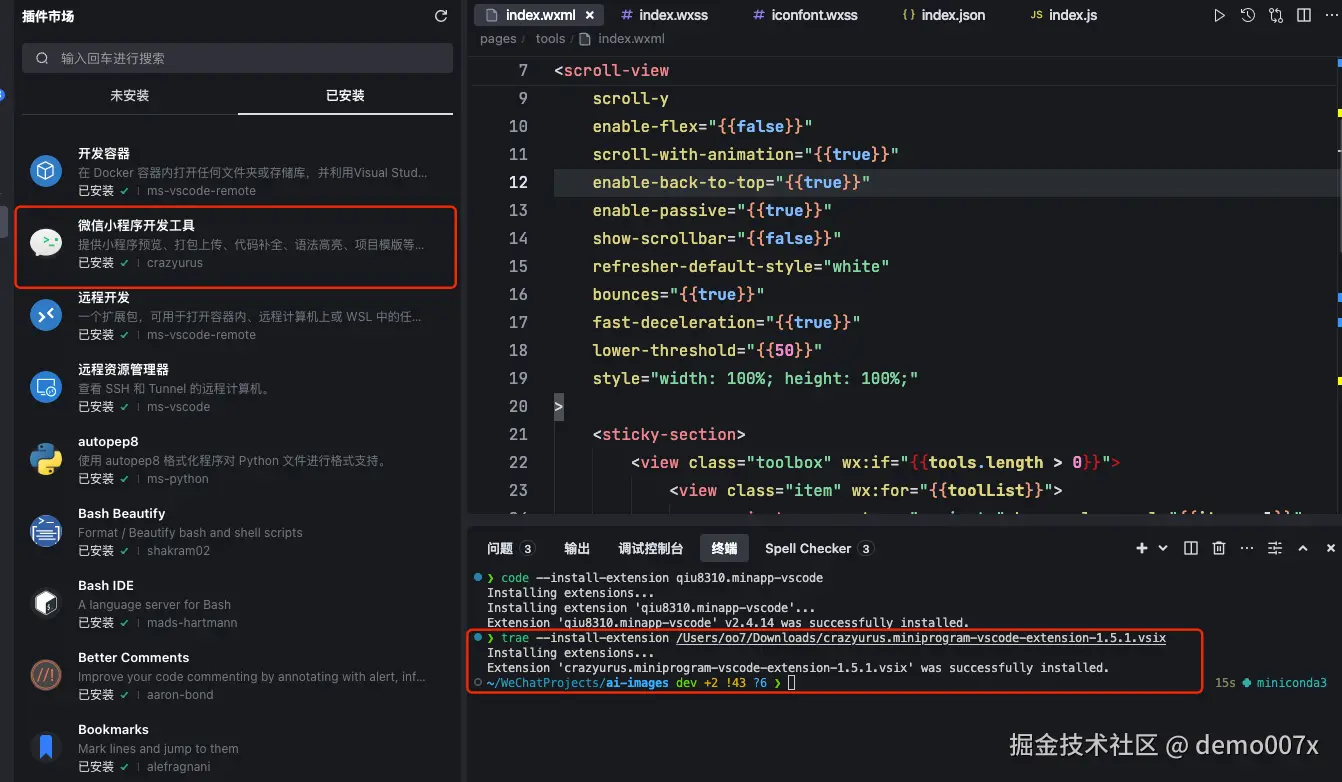This screenshot has height=782, width=1342.
Task: Open the source control compare changes icon
Action: tap(1276, 15)
